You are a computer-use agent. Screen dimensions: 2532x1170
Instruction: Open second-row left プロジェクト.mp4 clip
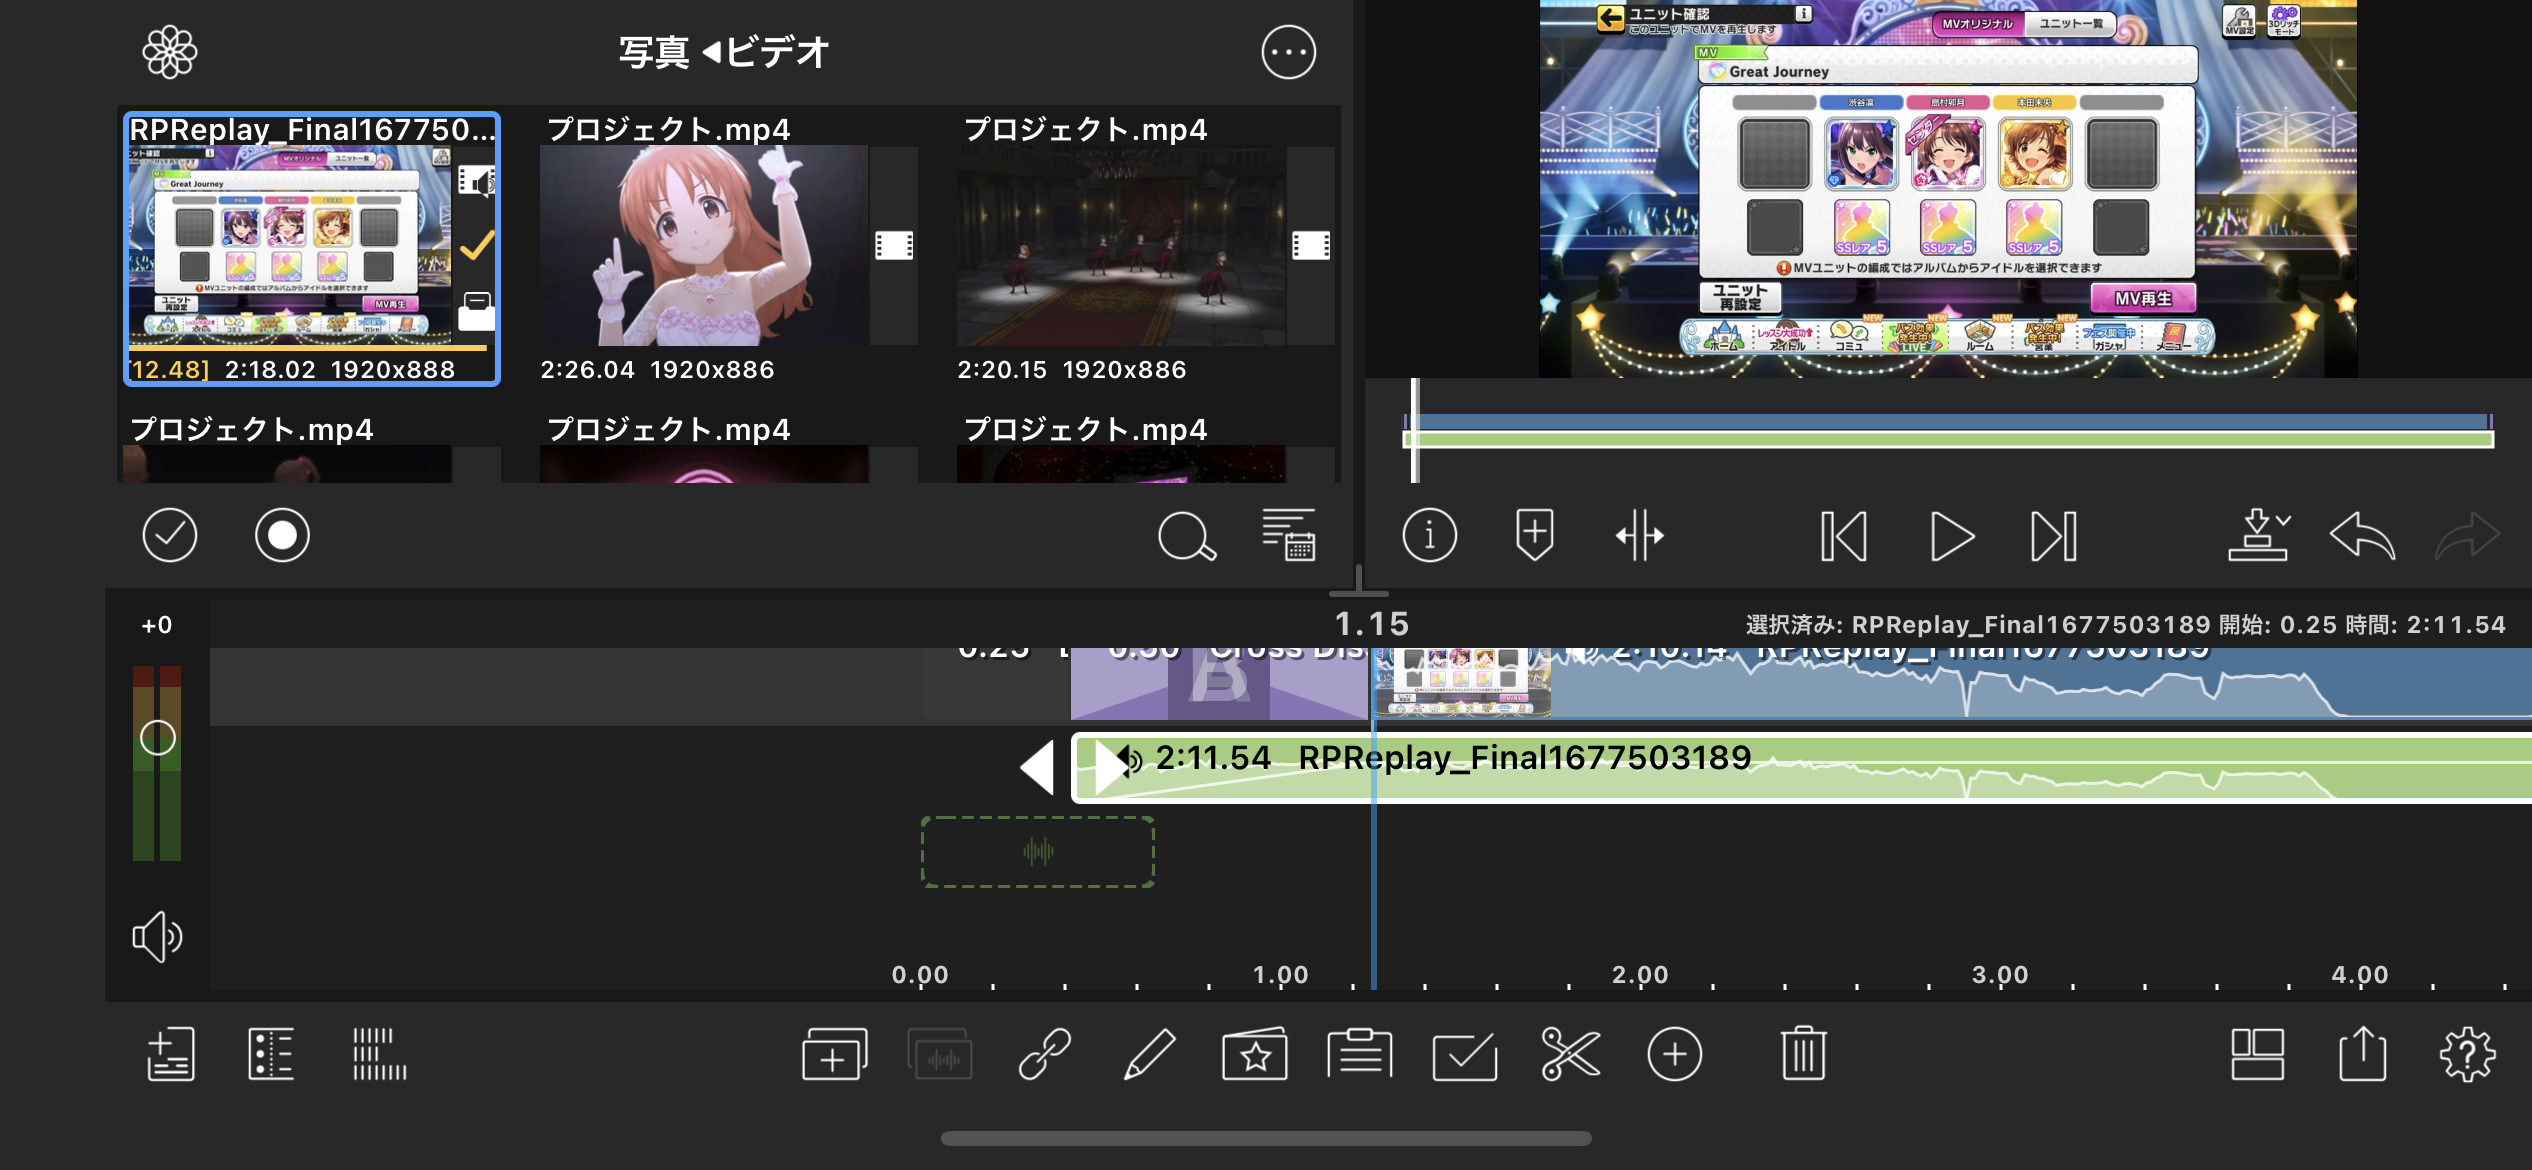pyautogui.click(x=312, y=448)
